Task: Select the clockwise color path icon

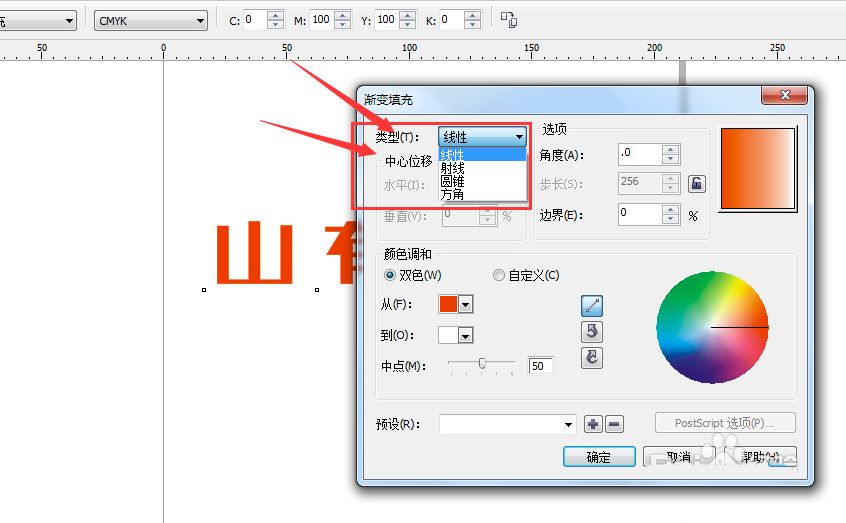Action: (x=592, y=357)
